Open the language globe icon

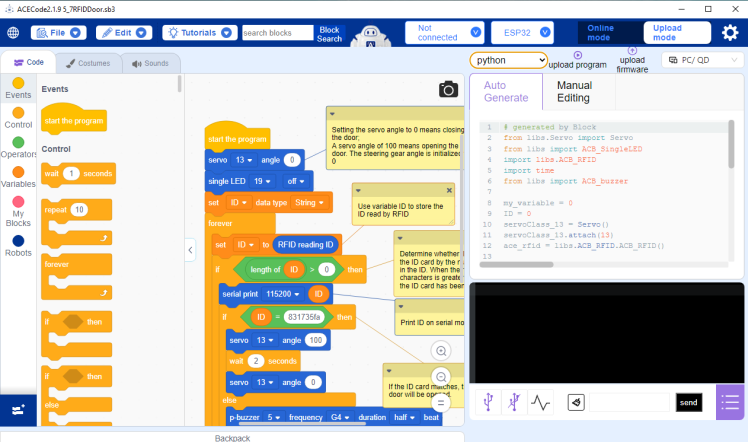(13, 32)
